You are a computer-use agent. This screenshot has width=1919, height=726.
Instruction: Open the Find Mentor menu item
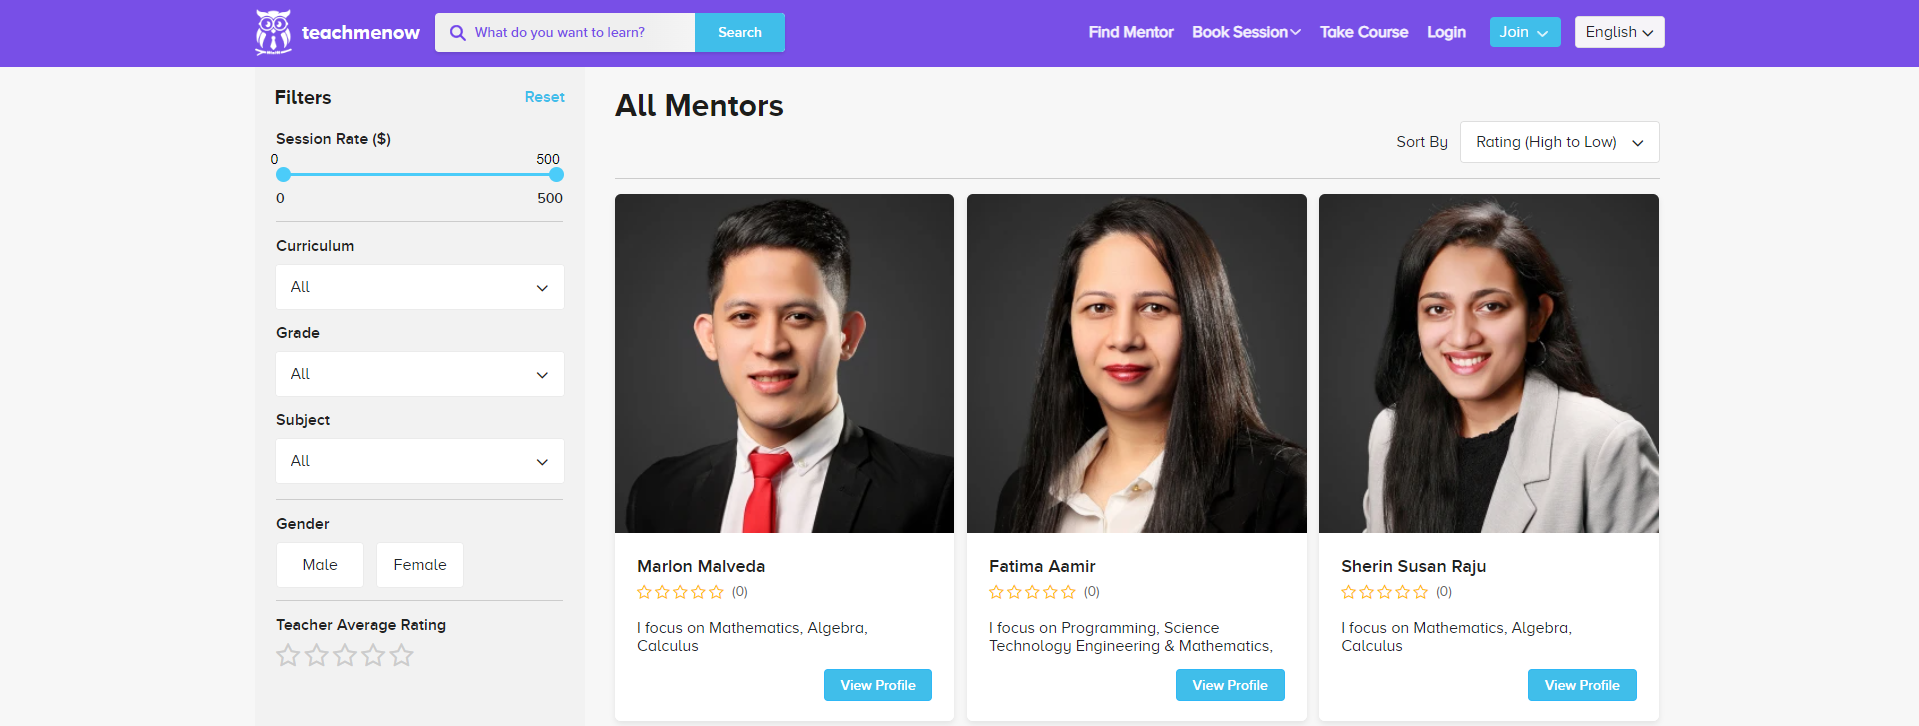pyautogui.click(x=1131, y=32)
